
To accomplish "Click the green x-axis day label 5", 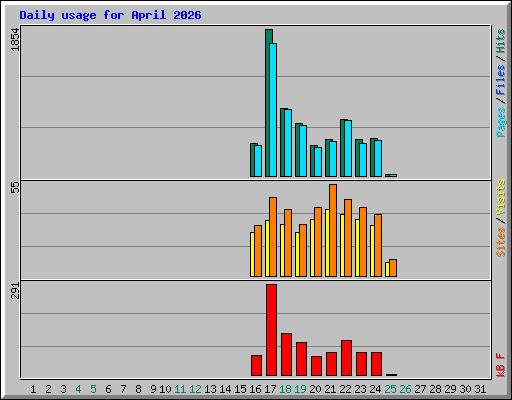I will pos(93,389).
